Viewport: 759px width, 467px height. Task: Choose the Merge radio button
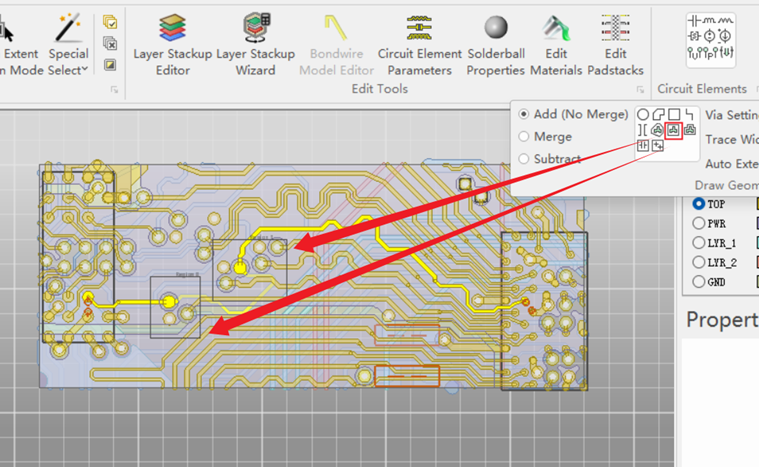(x=524, y=137)
